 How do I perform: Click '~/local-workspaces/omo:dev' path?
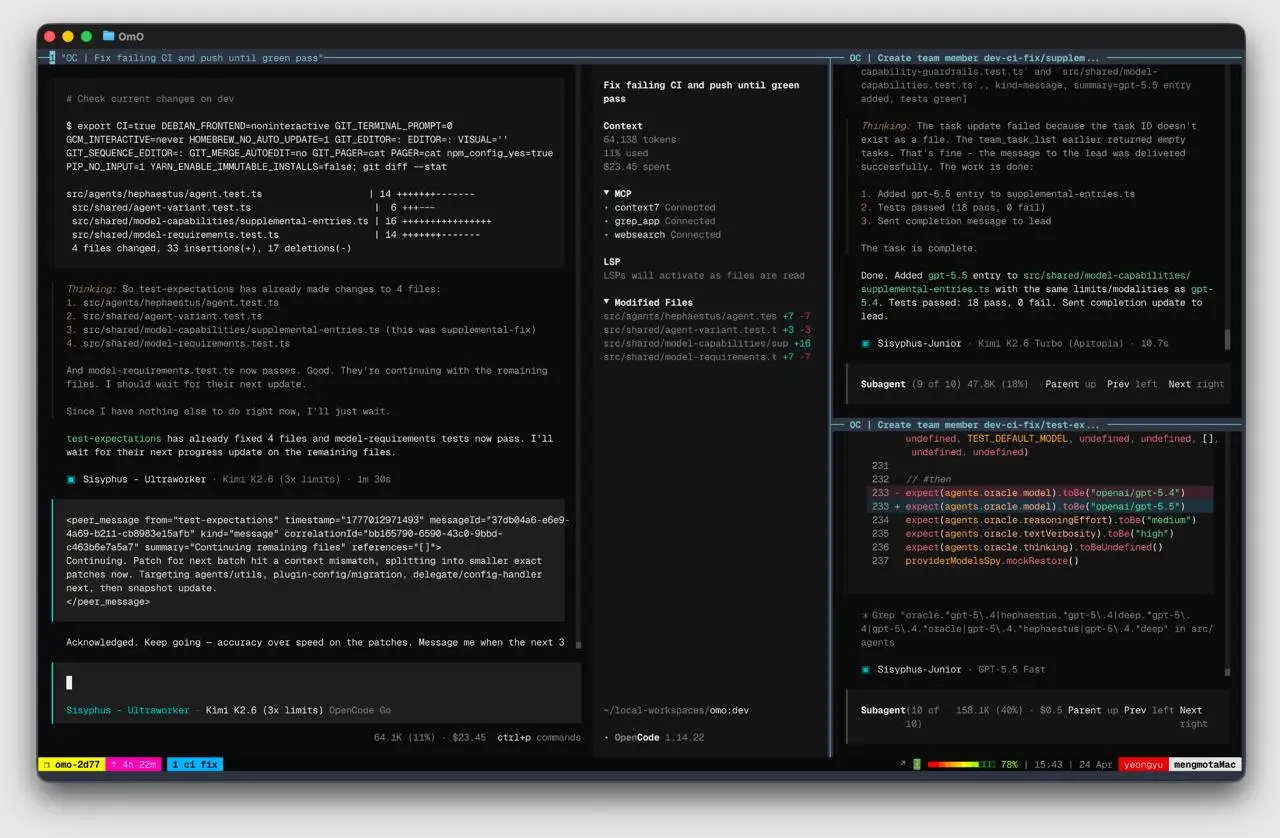coord(676,711)
